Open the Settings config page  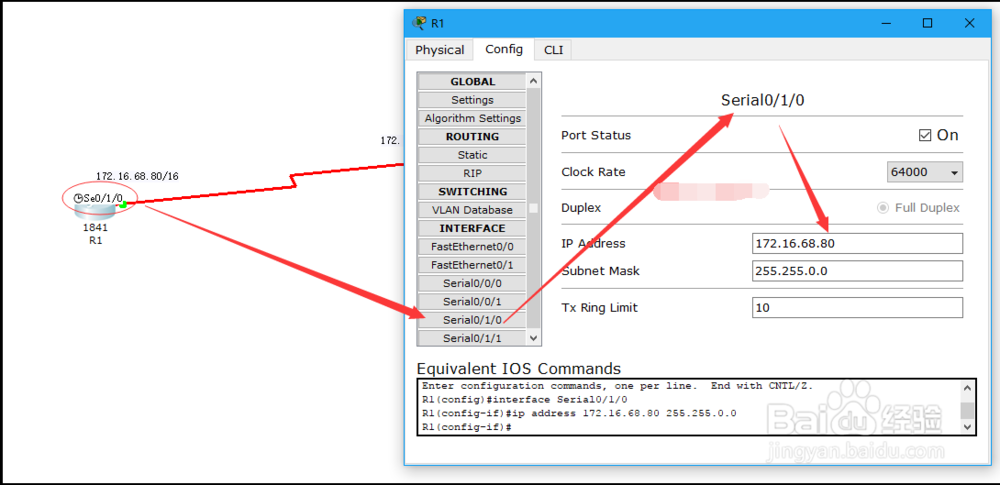pos(472,100)
